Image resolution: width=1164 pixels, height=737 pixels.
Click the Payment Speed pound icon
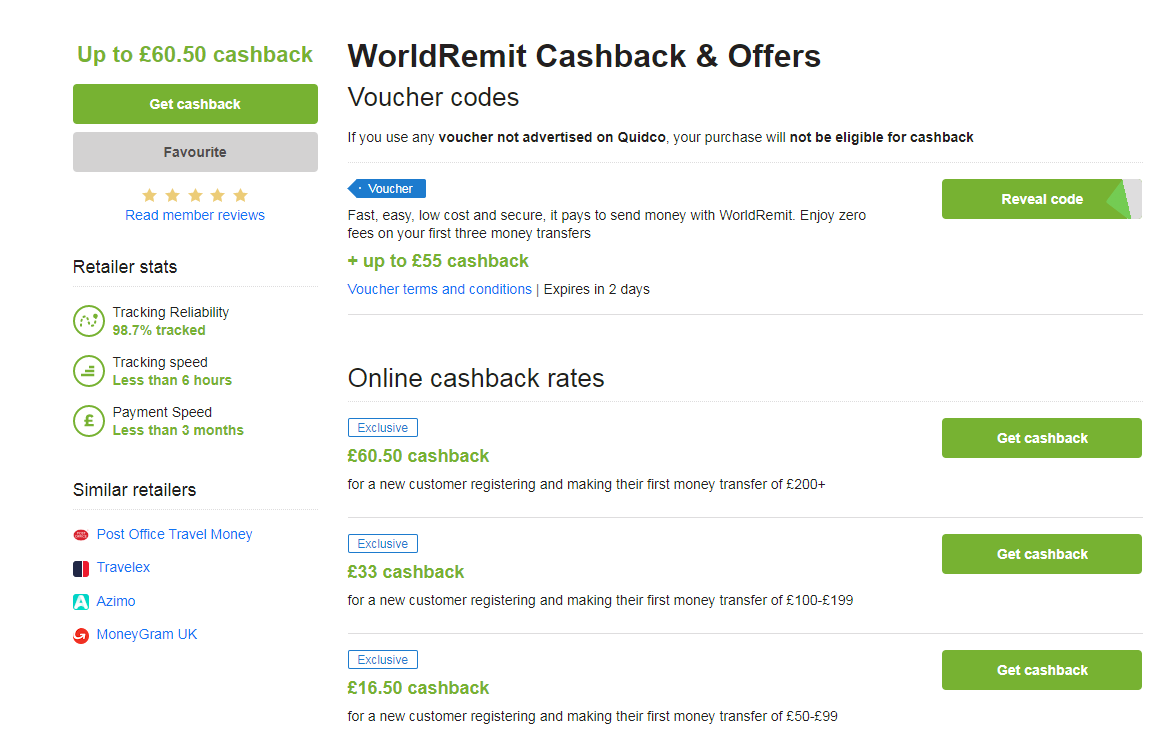[89, 421]
